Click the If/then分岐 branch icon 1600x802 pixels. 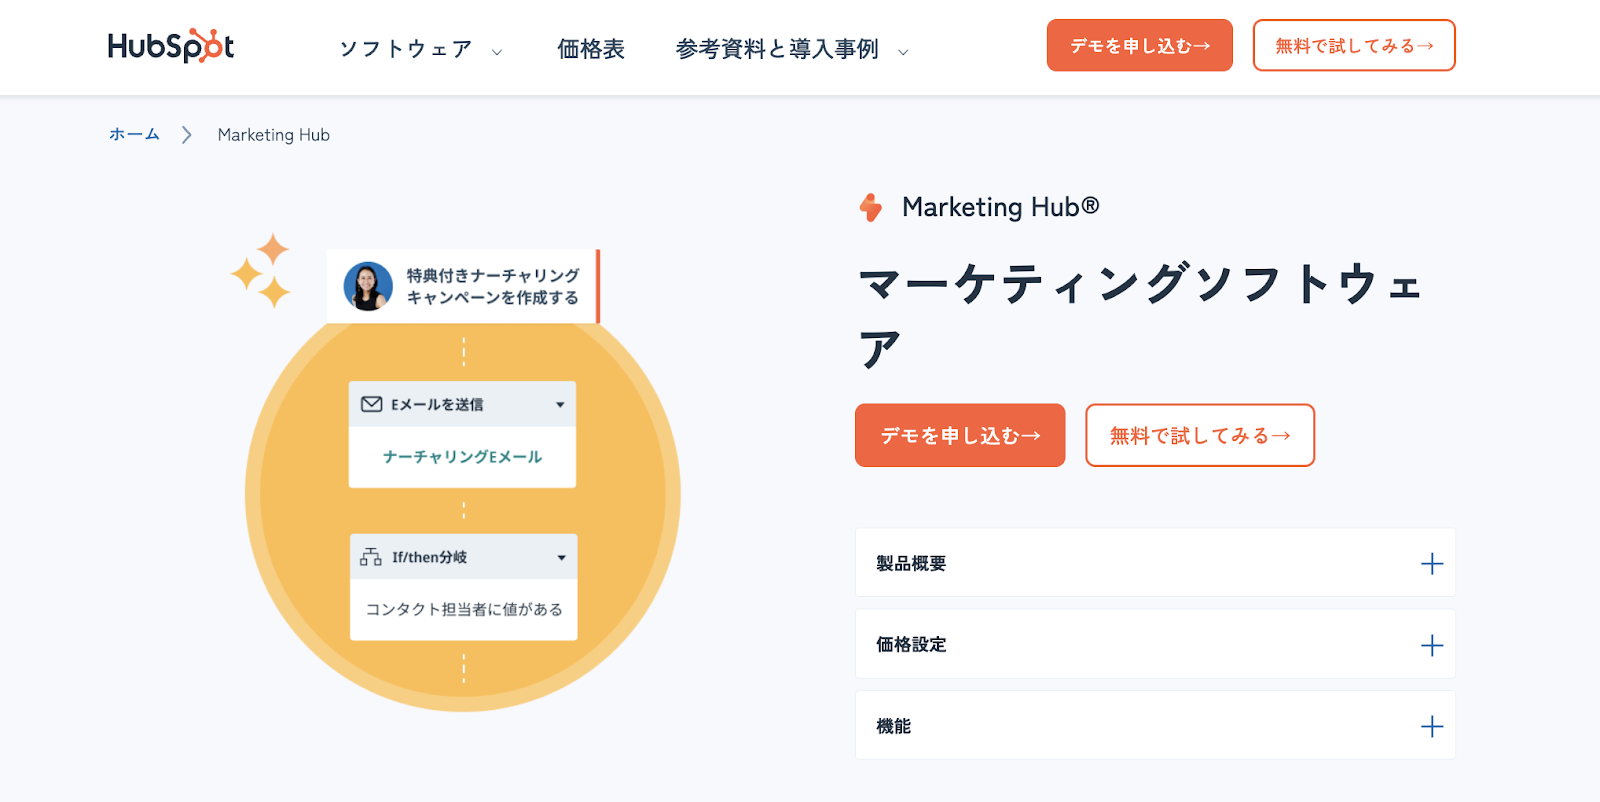[371, 557]
